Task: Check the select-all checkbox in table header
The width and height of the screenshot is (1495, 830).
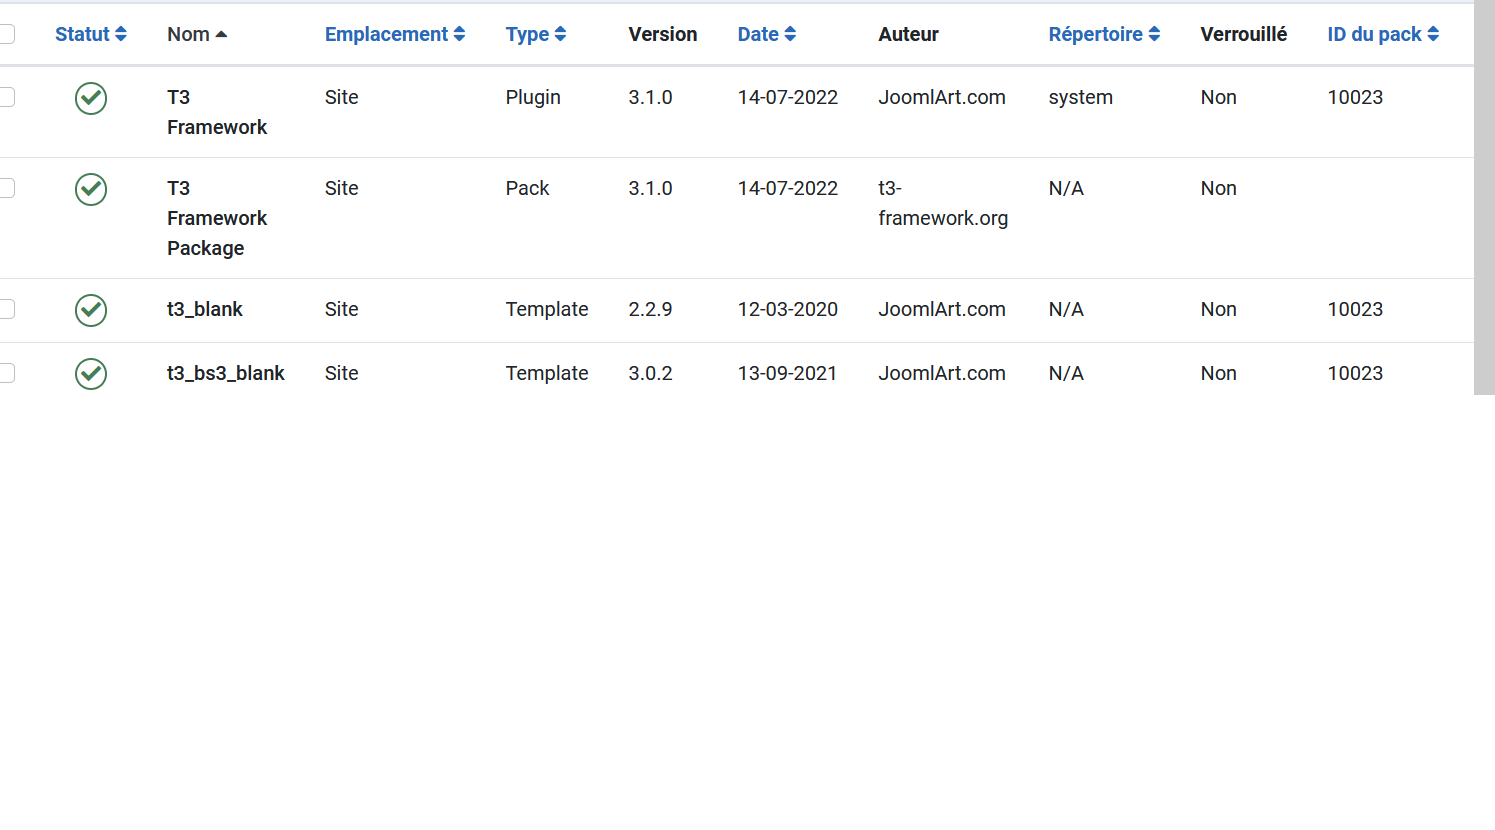Action: (6, 34)
